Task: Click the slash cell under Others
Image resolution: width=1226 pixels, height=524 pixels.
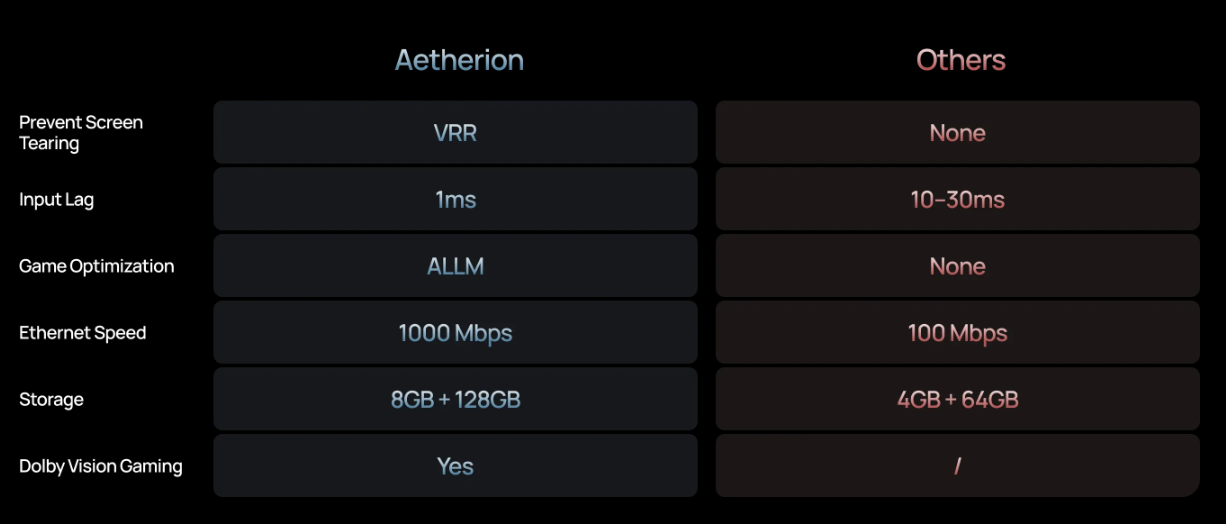Action: [x=957, y=466]
